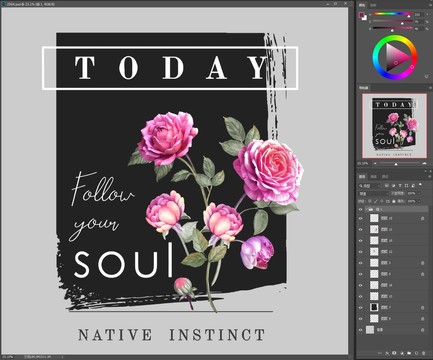Open the layer Fill dropdown arrow
The height and width of the screenshot is (360, 433).
click(x=419, y=201)
